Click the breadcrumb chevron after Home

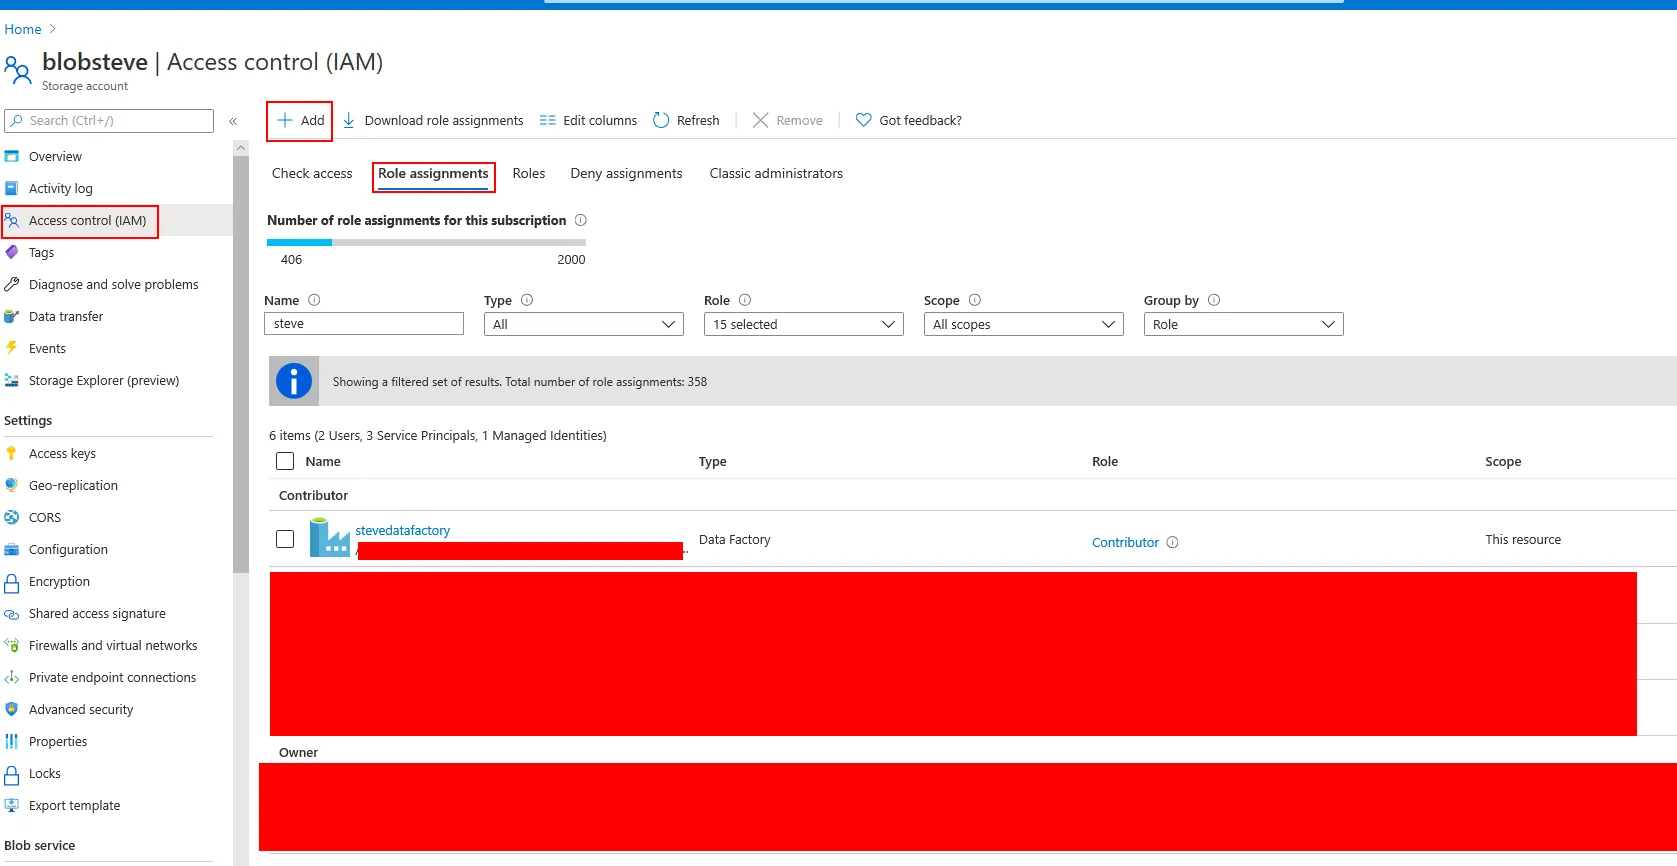(53, 29)
